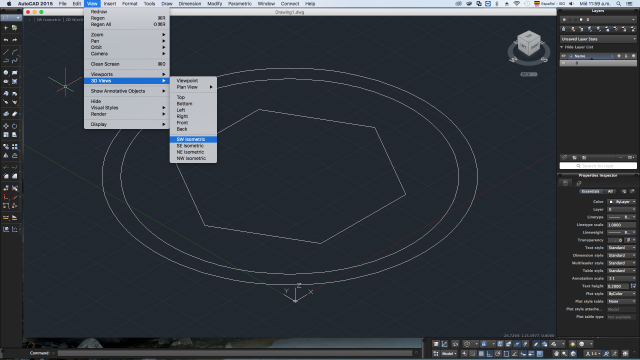Open the Wi-Fi status menu in macOS menu bar
Screen dimensions: 640x360
point(516,4)
